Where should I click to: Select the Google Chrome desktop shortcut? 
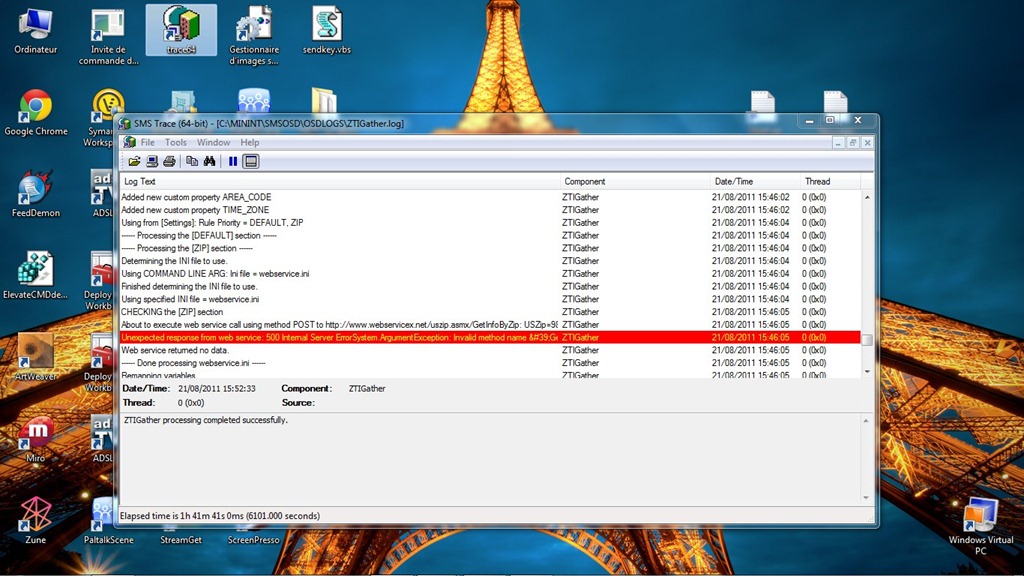point(35,112)
